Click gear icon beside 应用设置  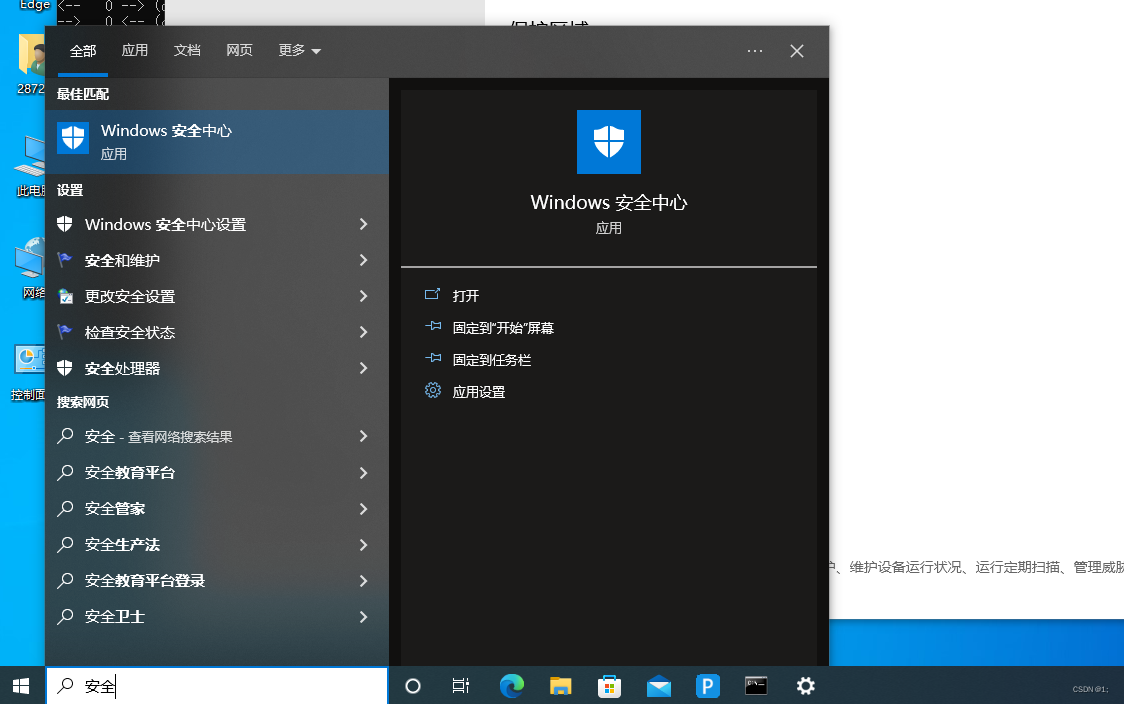433,390
